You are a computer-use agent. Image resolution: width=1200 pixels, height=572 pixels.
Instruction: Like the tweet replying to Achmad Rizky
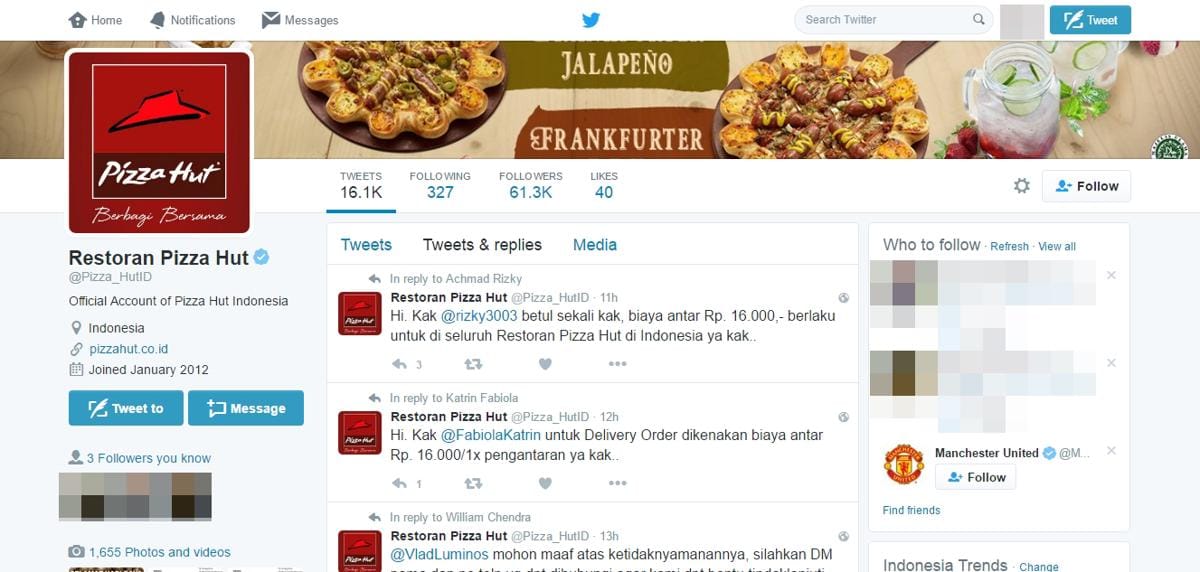pyautogui.click(x=545, y=364)
